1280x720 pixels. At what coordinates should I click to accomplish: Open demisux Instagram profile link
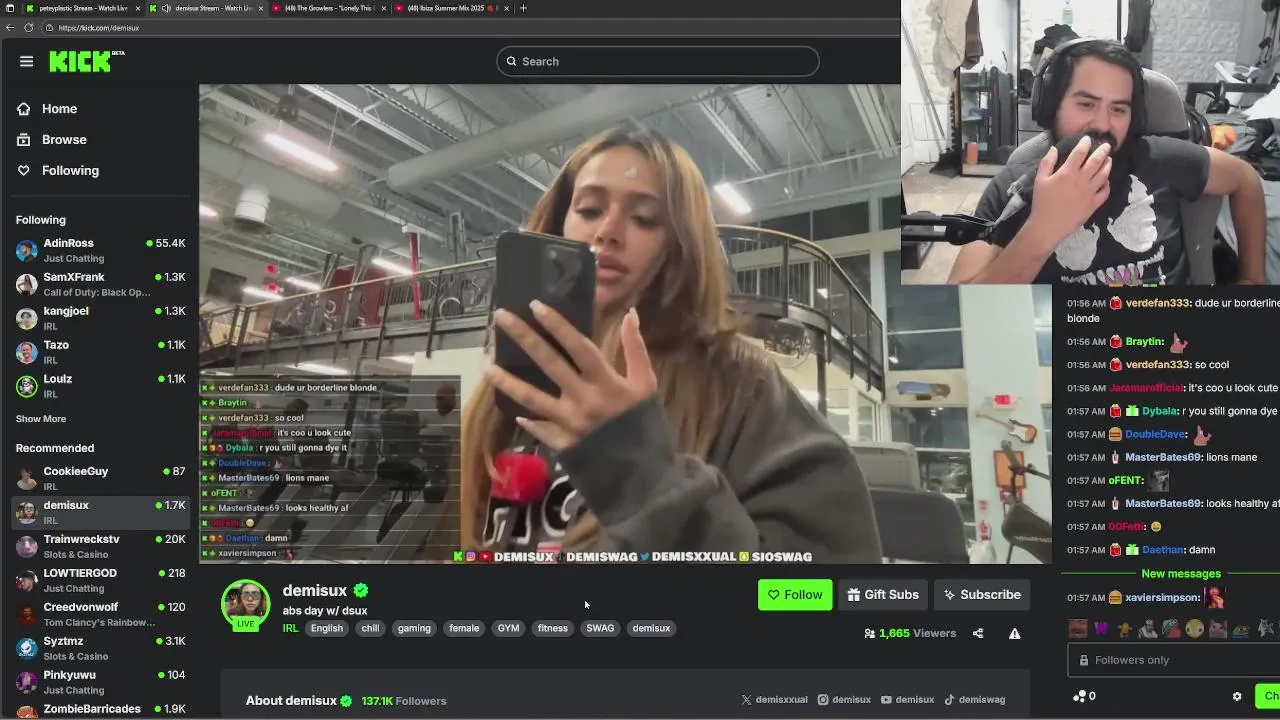click(x=844, y=700)
